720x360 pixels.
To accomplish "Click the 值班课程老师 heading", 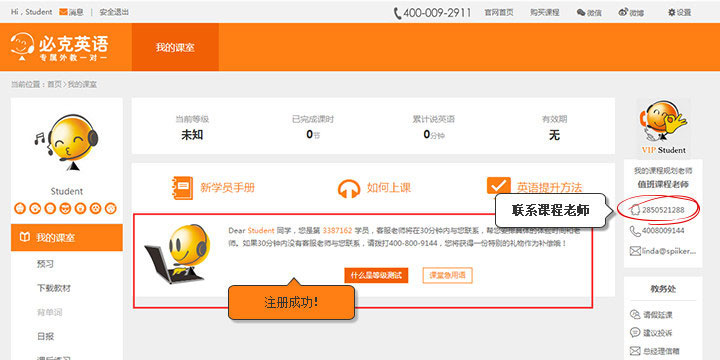I will [x=663, y=185].
